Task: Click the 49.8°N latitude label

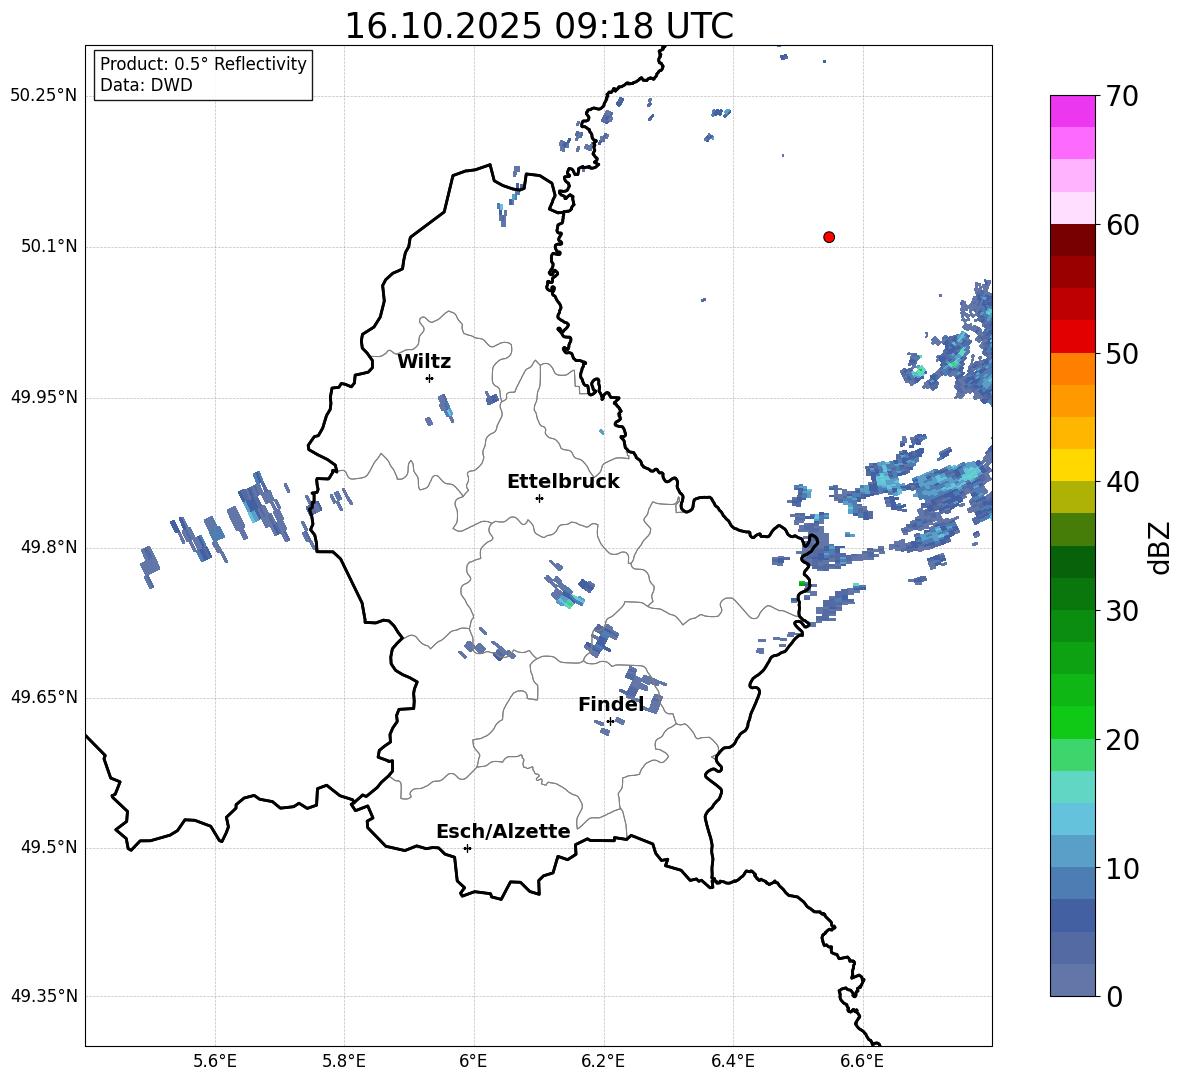Action: (x=49, y=547)
